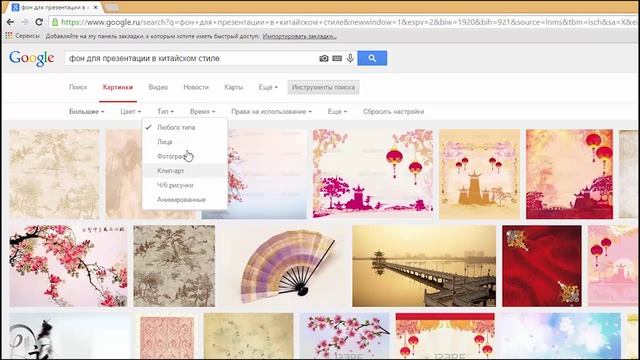Close the current browser tab
The width and height of the screenshot is (640, 360).
96,7
